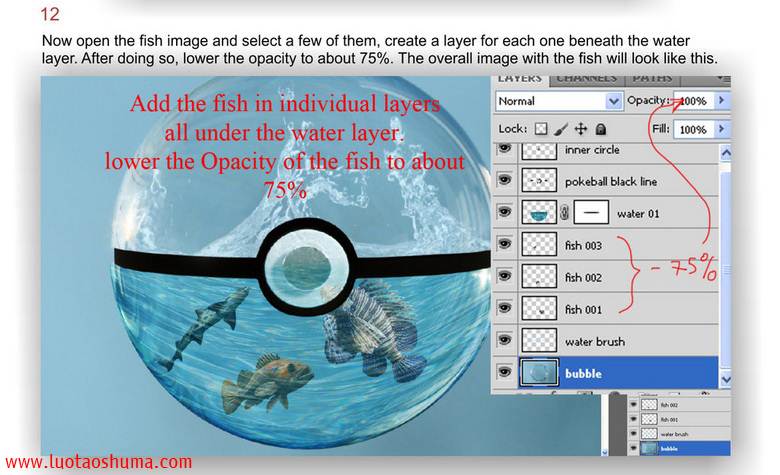The height and width of the screenshot is (475, 780).
Task: Select the pokeball black line layer name
Action: tap(611, 182)
